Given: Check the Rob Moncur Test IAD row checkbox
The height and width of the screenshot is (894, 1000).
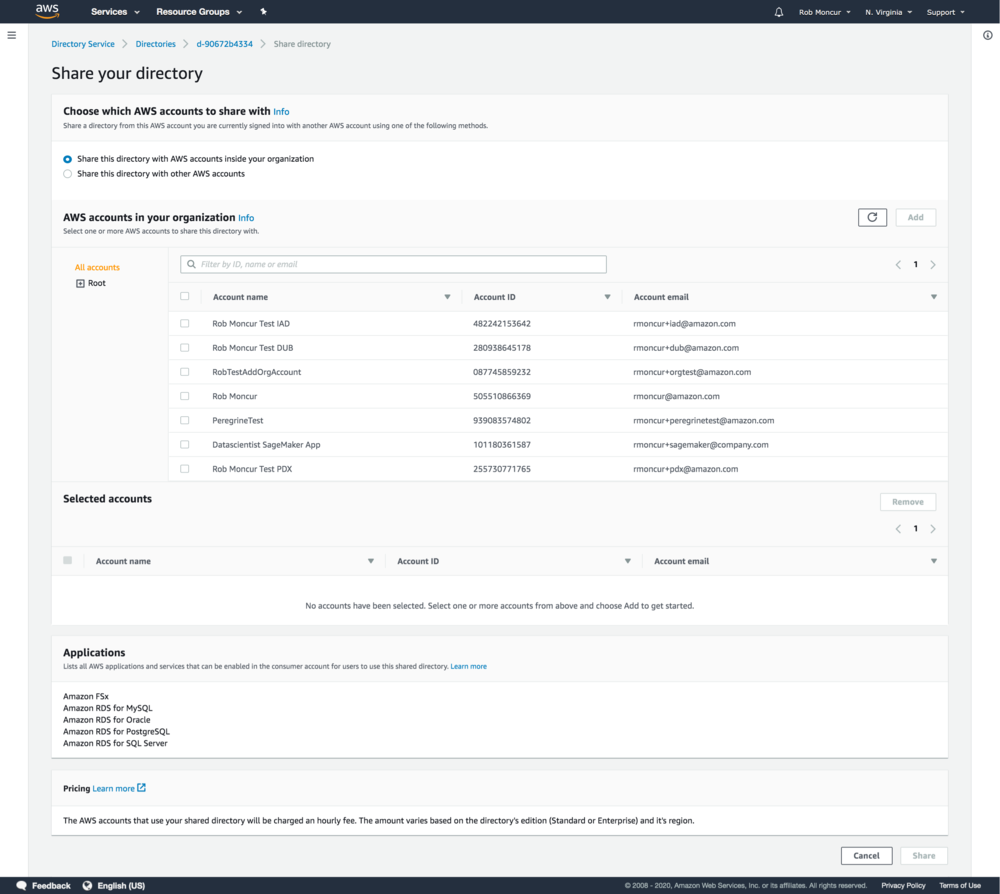Looking at the screenshot, I should [x=184, y=323].
